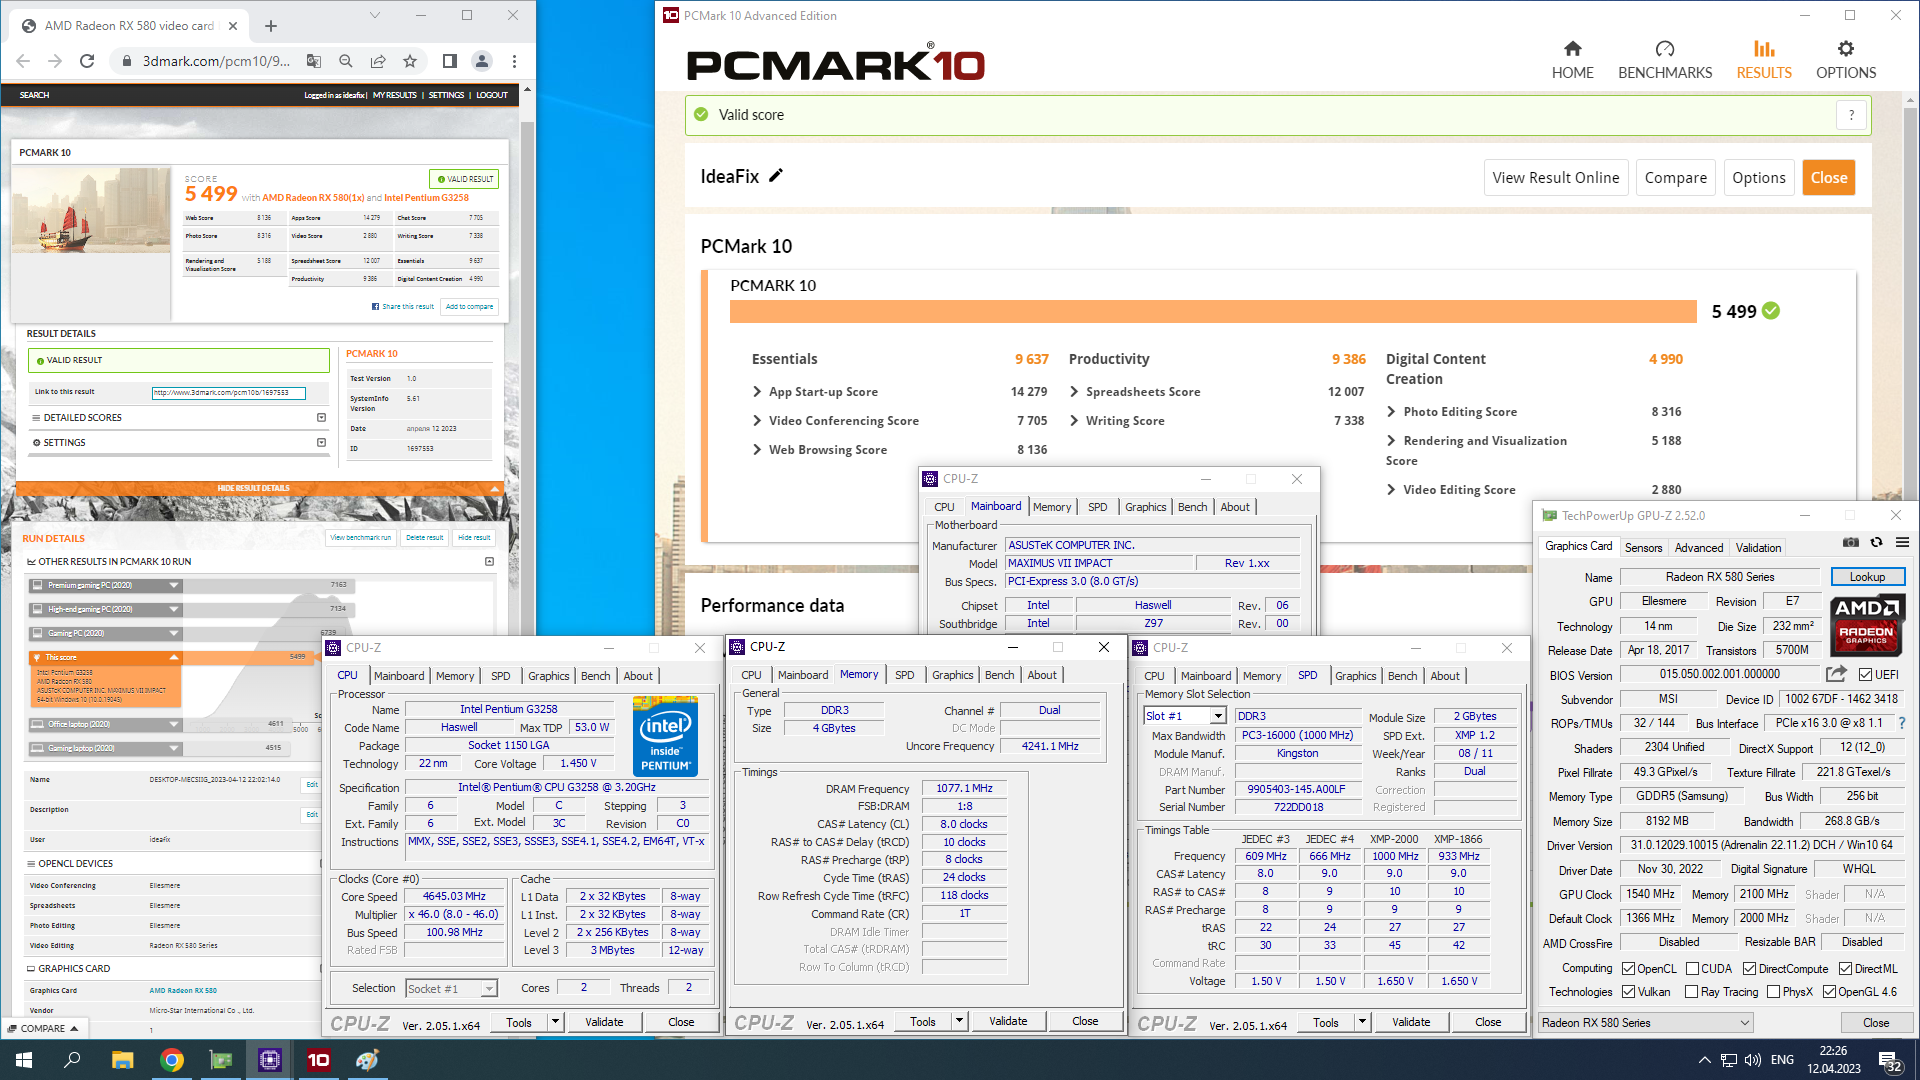This screenshot has height=1080, width=1920.
Task: Go back in the Chrome browser
Action: (x=23, y=61)
